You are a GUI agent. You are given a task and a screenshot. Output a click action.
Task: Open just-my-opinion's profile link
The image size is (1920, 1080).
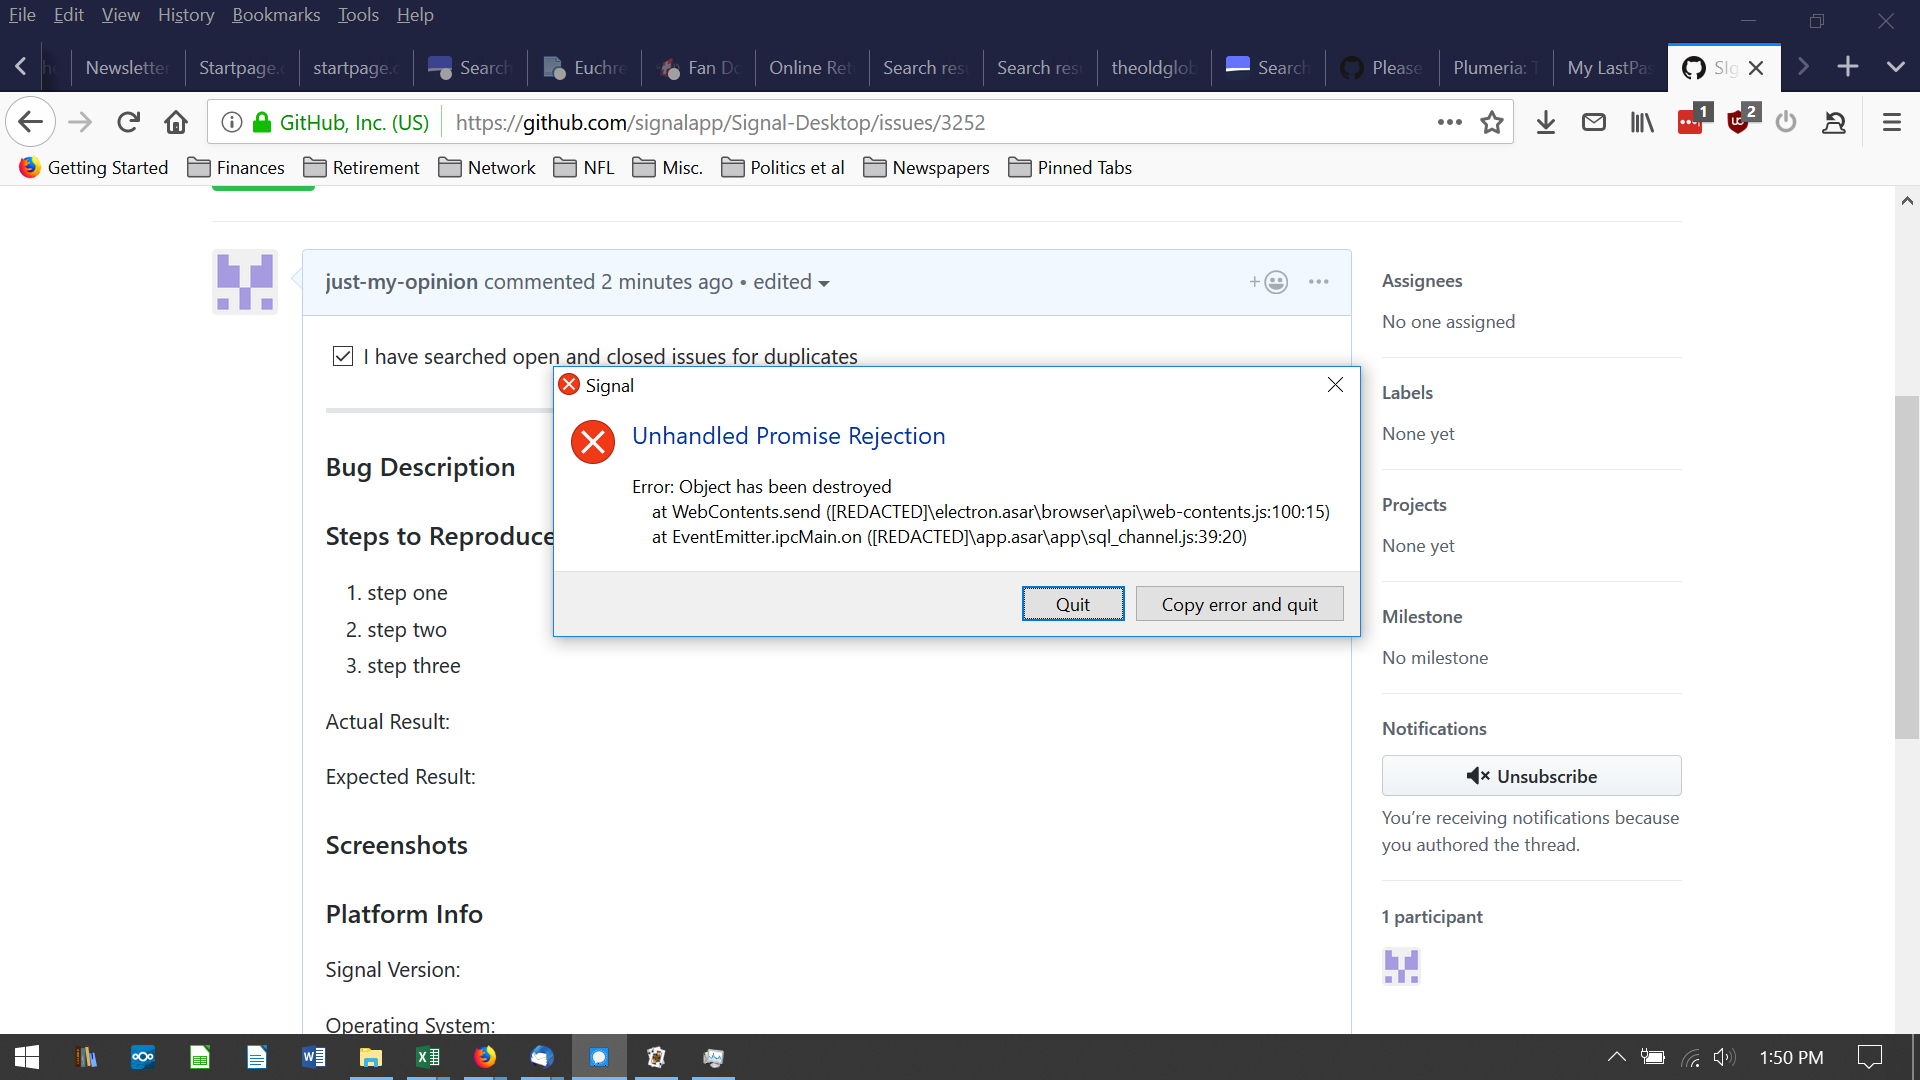tap(402, 282)
